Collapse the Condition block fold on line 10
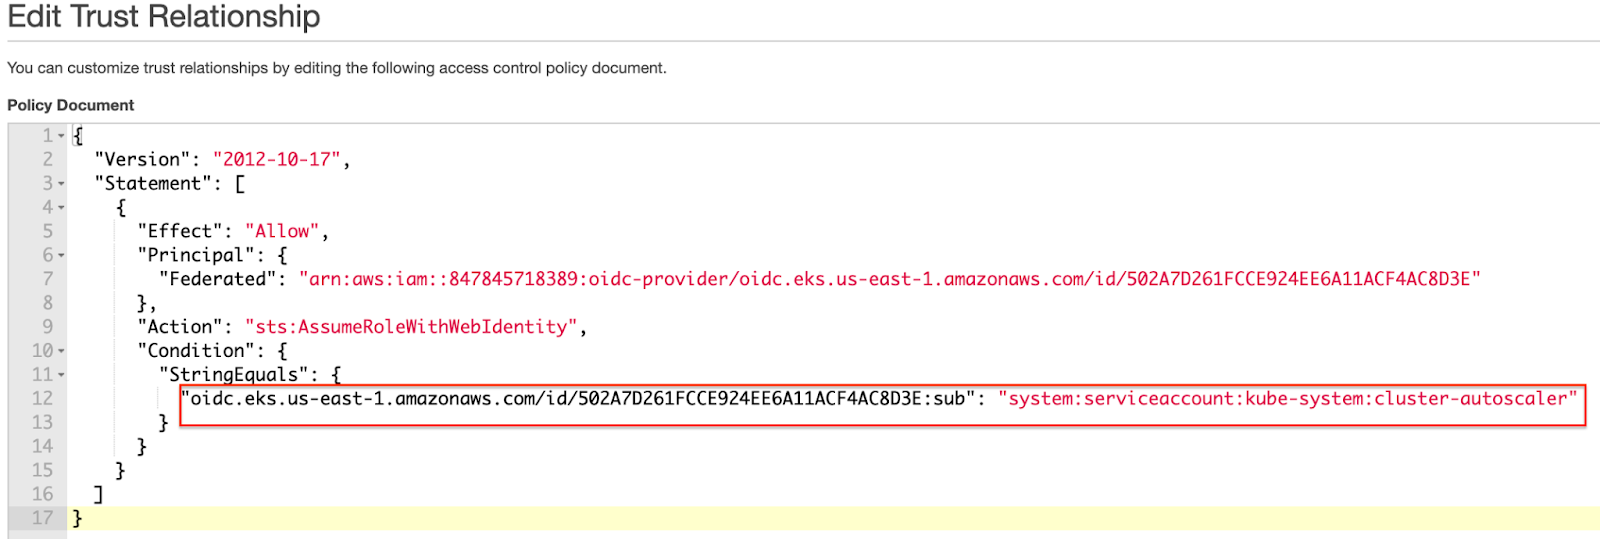Screen dimensions: 1600x539 tap(61, 351)
